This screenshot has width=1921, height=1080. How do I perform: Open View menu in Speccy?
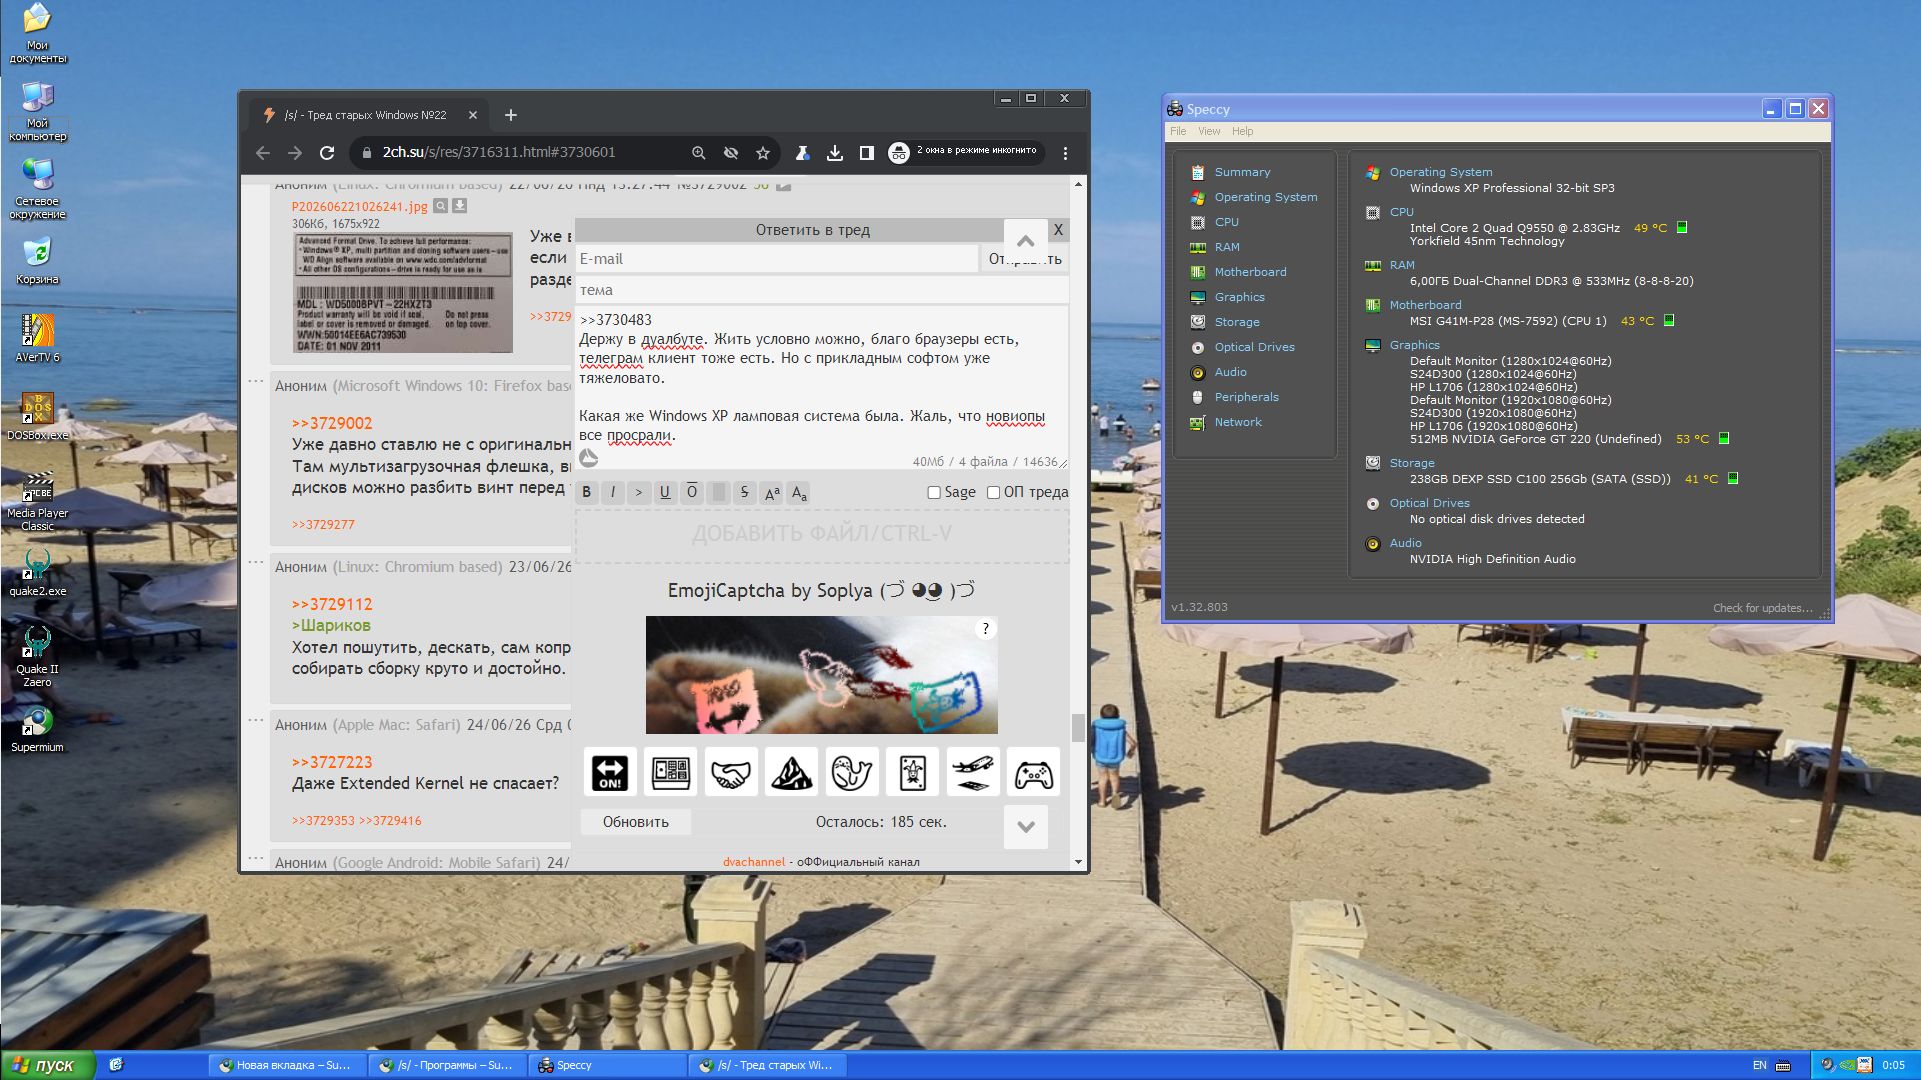pos(1209,131)
